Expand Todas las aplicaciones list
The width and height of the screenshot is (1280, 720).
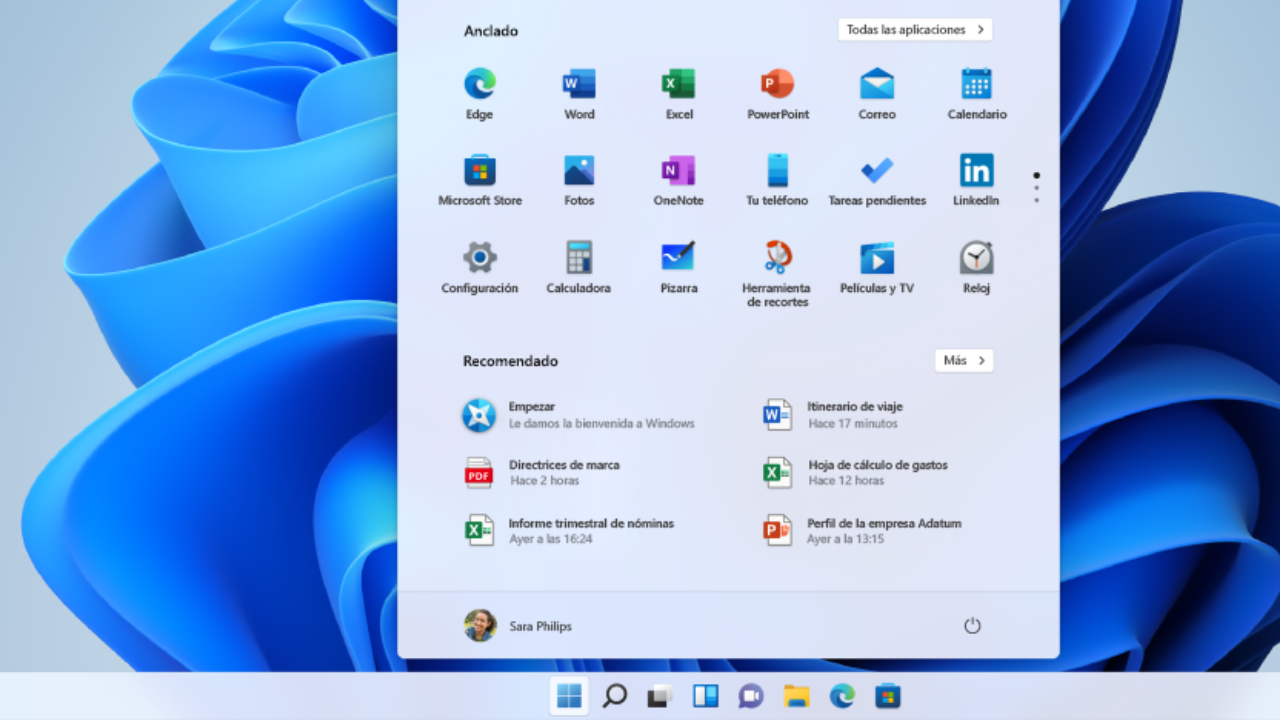[x=915, y=30]
